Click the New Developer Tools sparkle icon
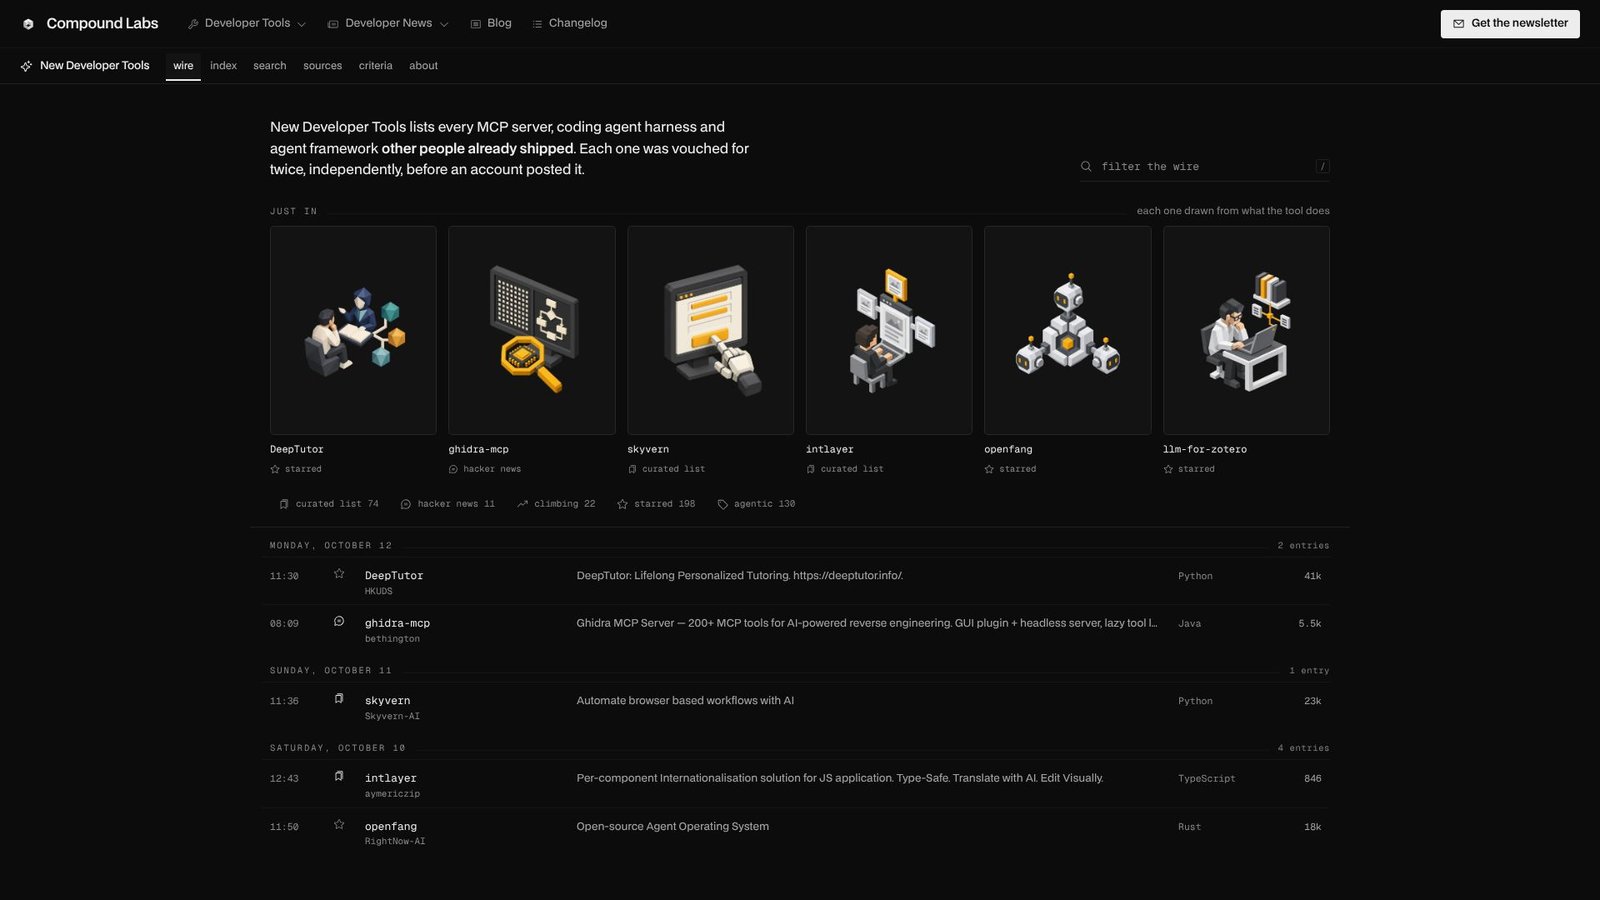The image size is (1600, 900). point(26,66)
